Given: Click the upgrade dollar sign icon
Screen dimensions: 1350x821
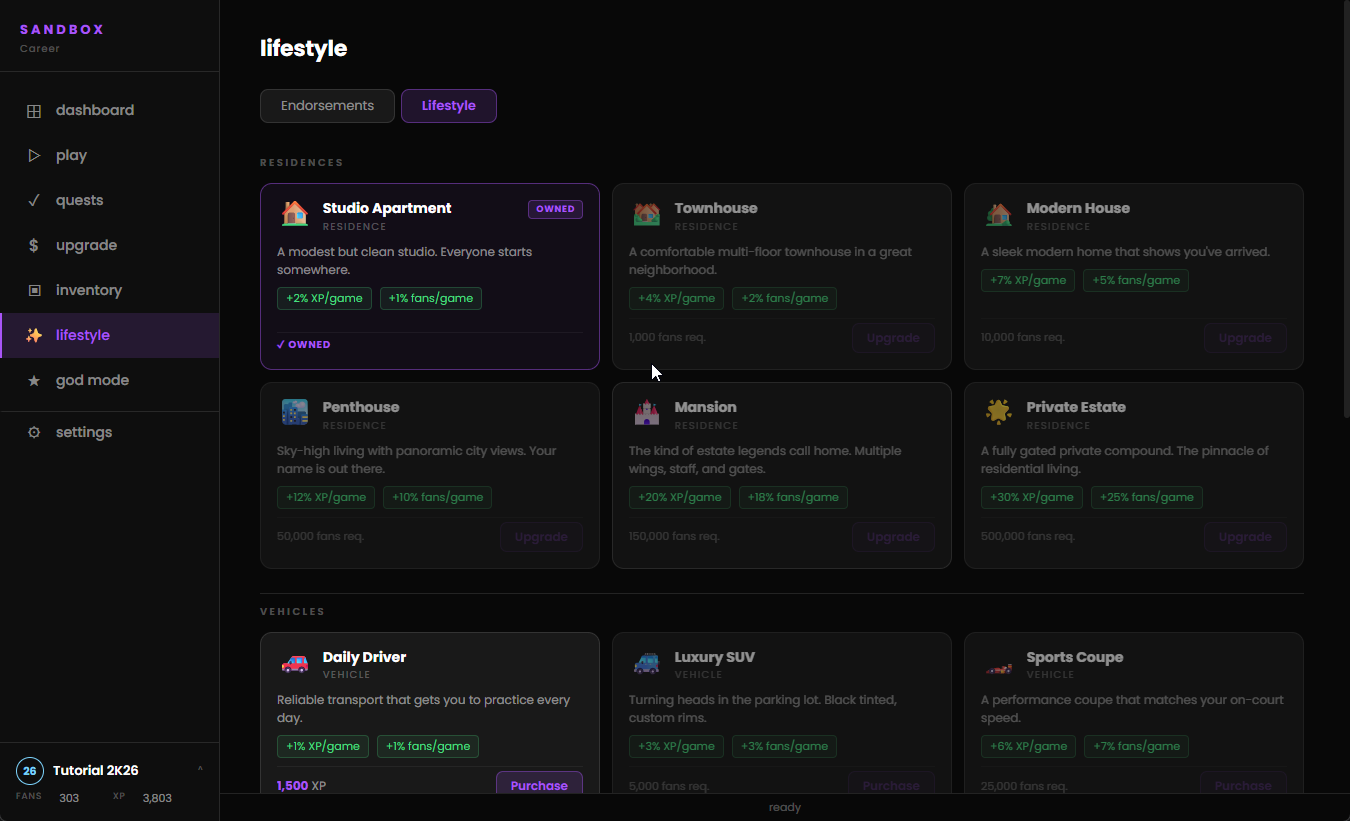Looking at the screenshot, I should (34, 246).
